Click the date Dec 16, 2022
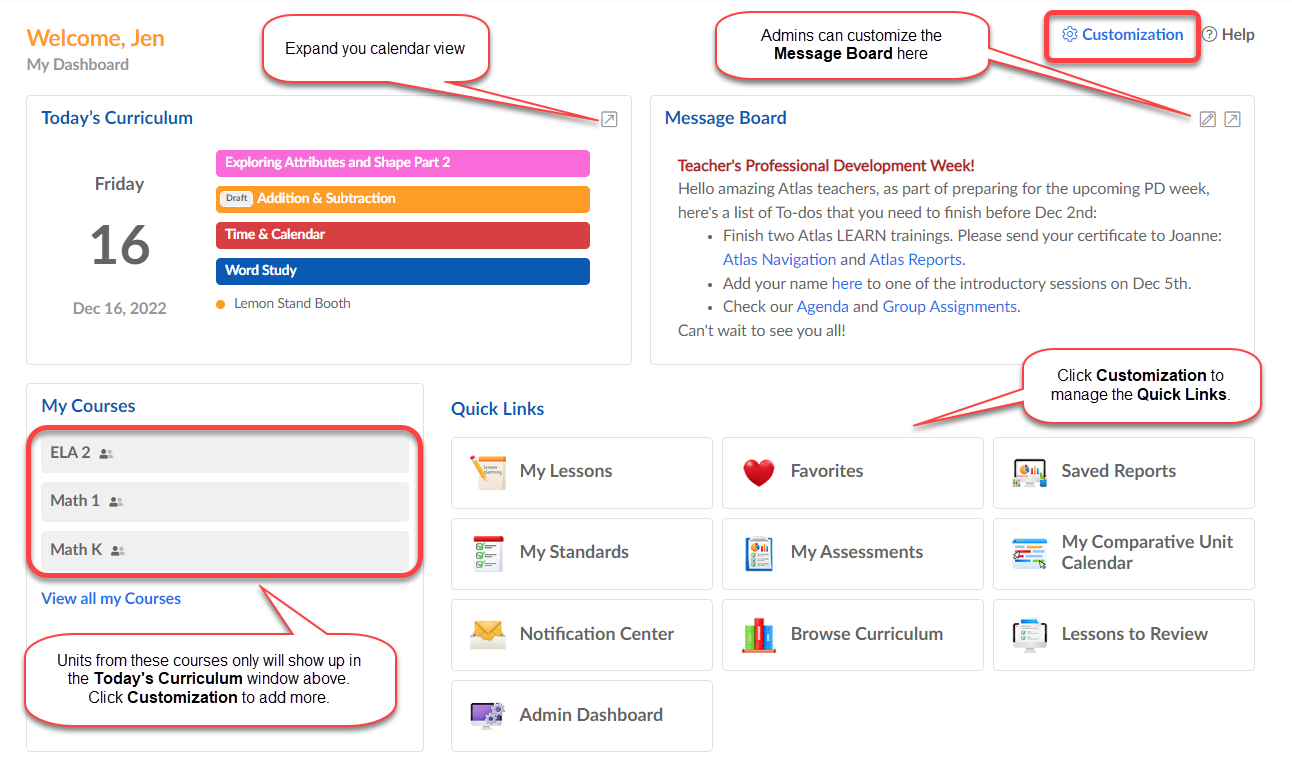1292x773 pixels. point(120,309)
